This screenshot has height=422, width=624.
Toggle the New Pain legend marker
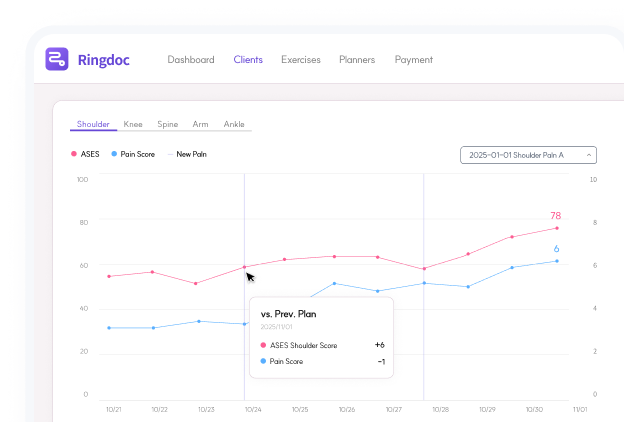188,154
